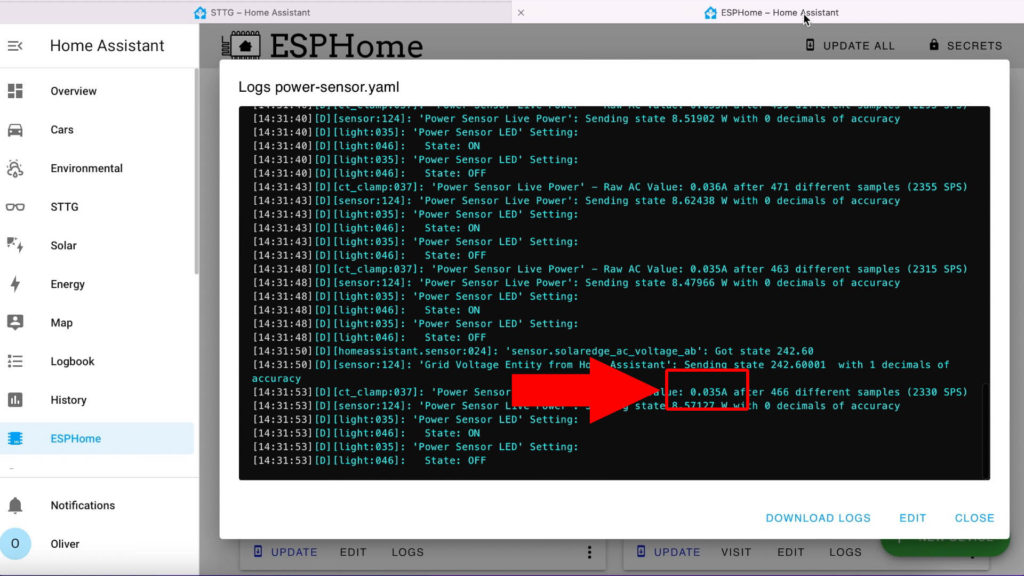The width and height of the screenshot is (1024, 576).
Task: Collapse the Home Assistant sidebar menu icon
Action: coord(15,46)
